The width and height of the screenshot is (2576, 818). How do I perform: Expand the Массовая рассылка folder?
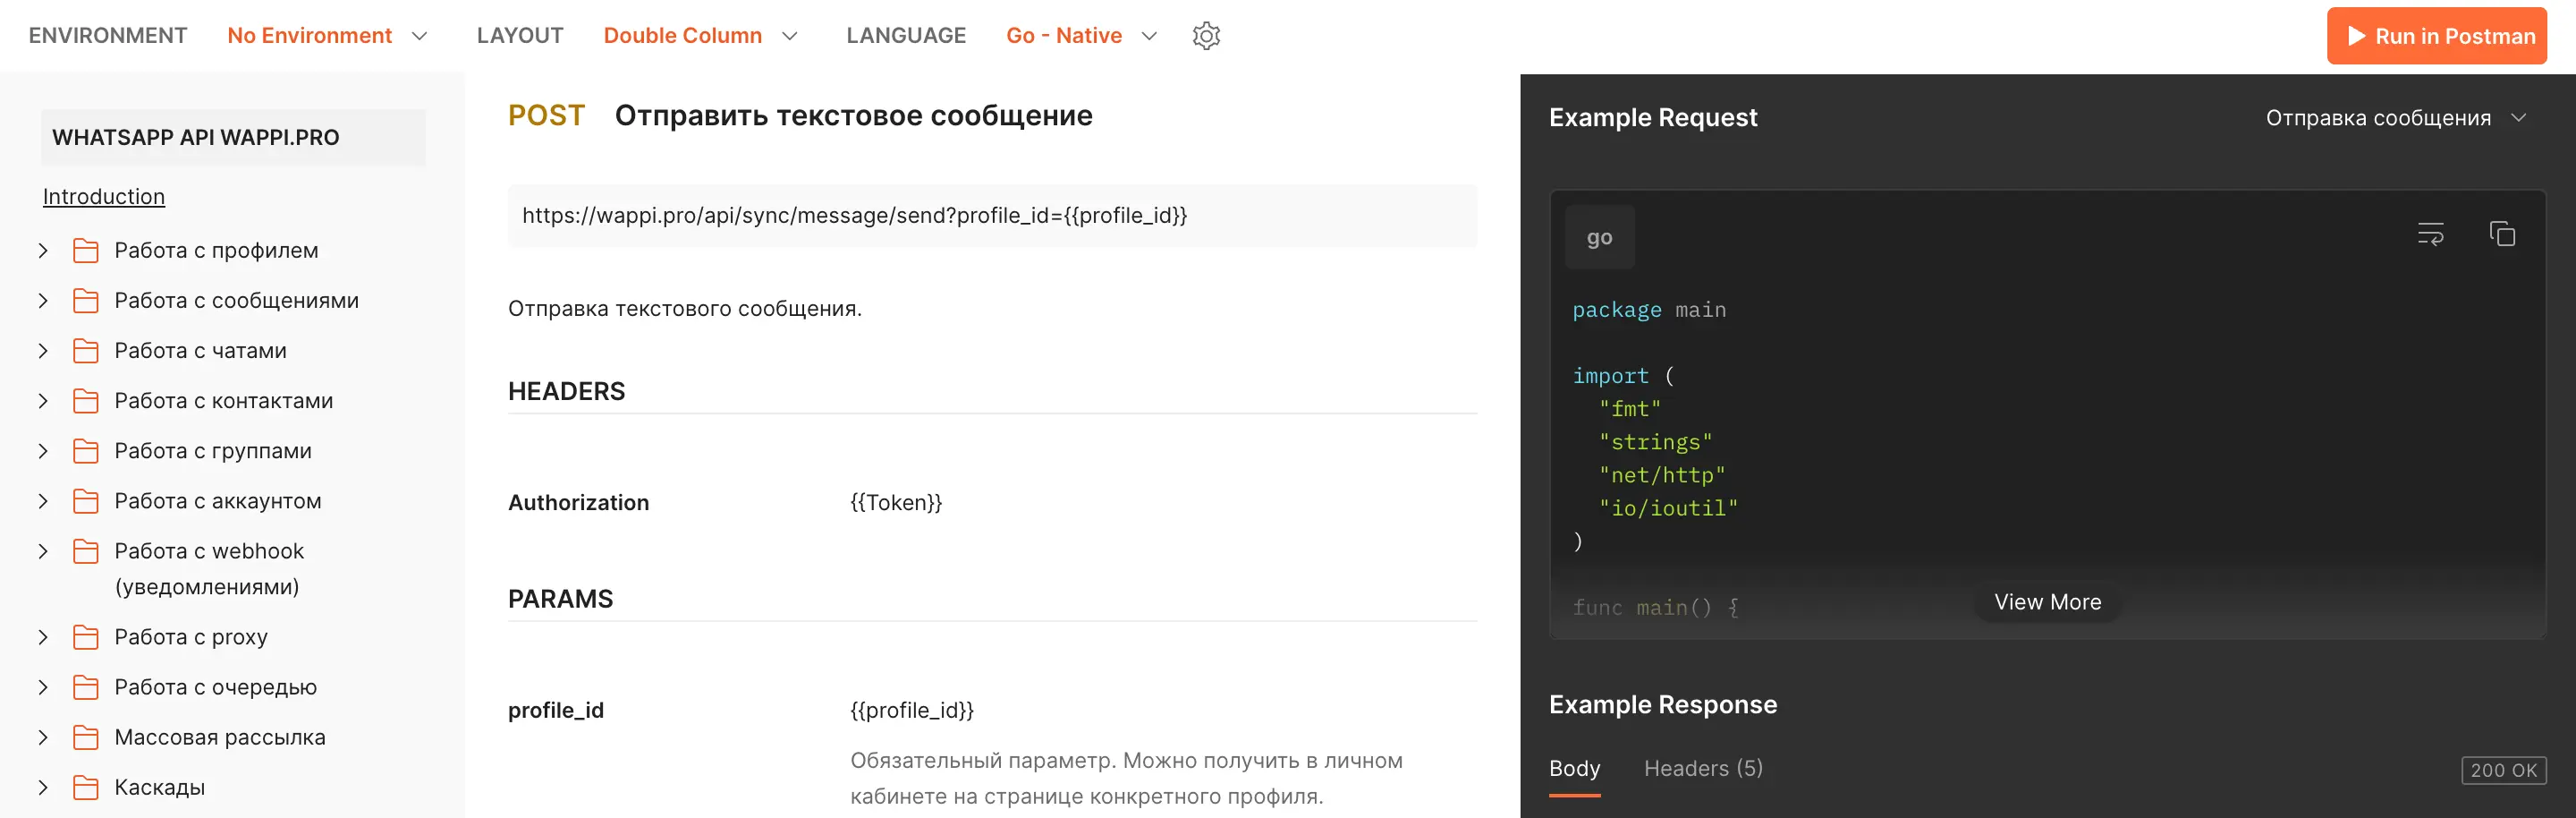(43, 736)
